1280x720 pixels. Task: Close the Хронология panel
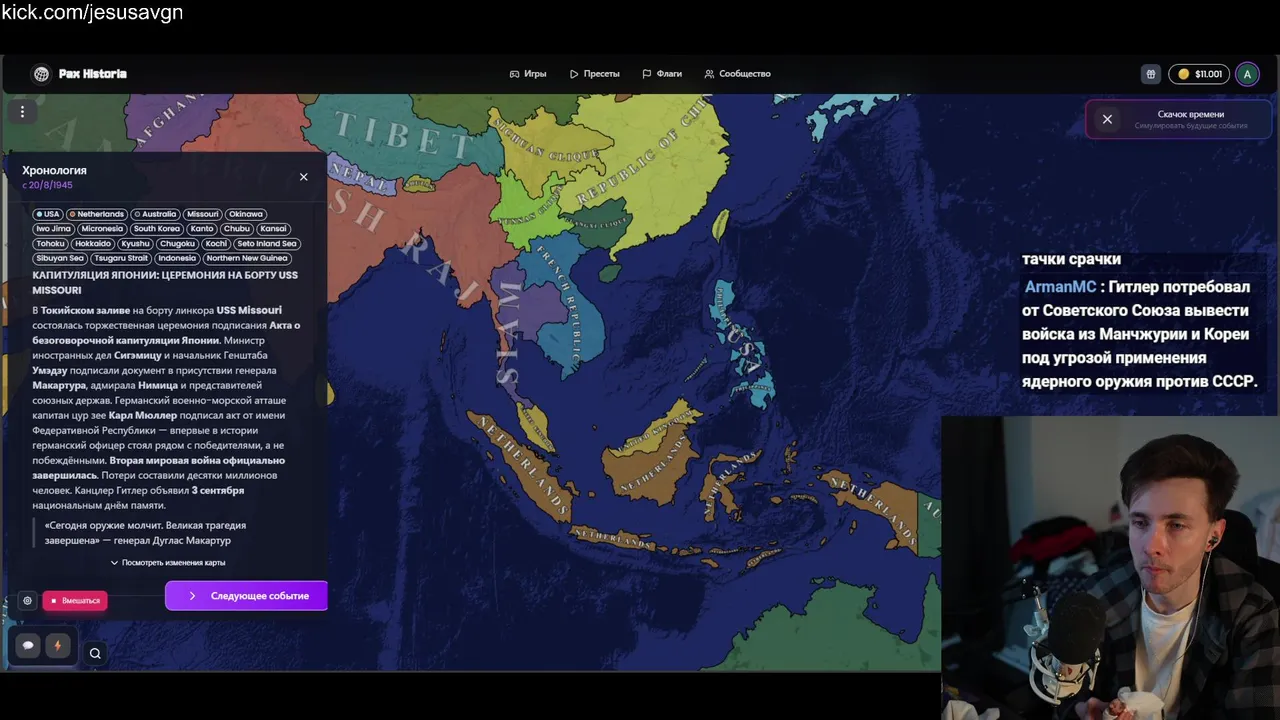(304, 177)
